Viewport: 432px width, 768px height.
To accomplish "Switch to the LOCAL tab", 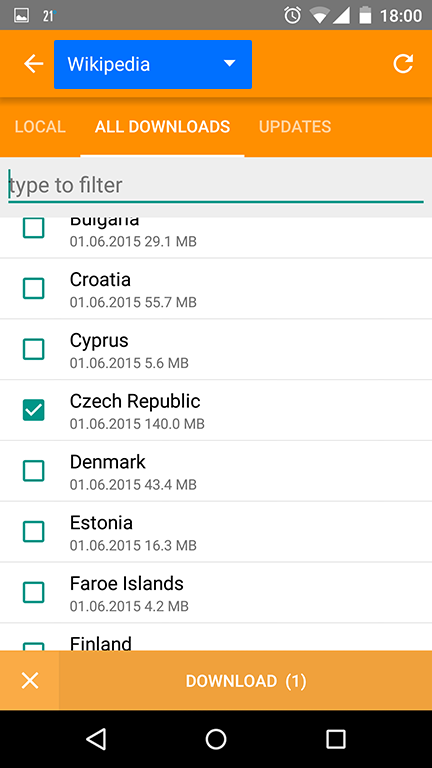I will coord(40,127).
